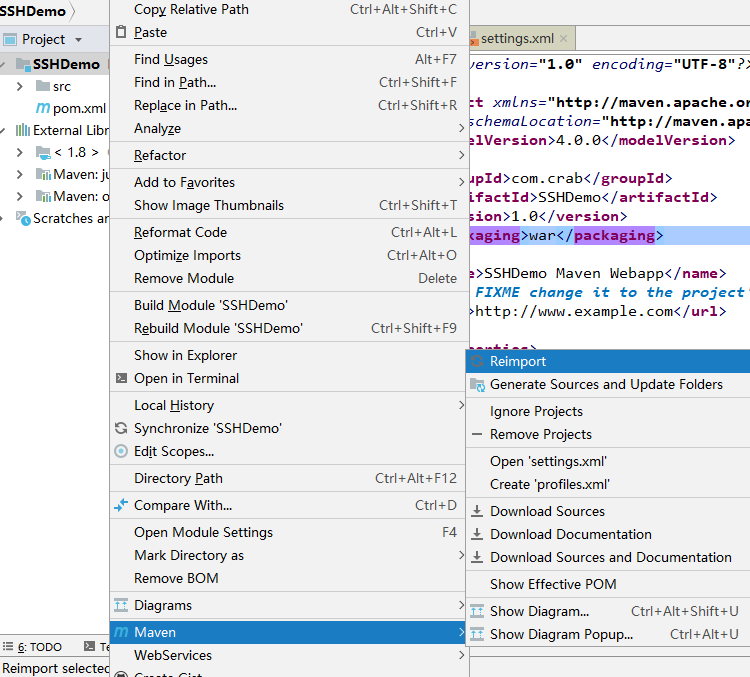
Task: Select Reformat Code menu entry
Action: (x=287, y=232)
